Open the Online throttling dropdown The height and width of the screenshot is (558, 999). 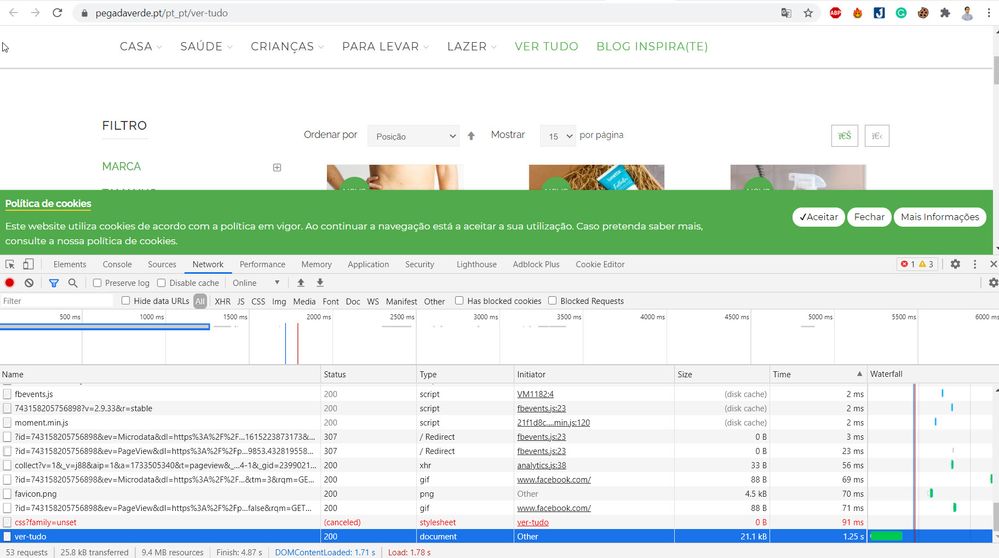coord(256,283)
